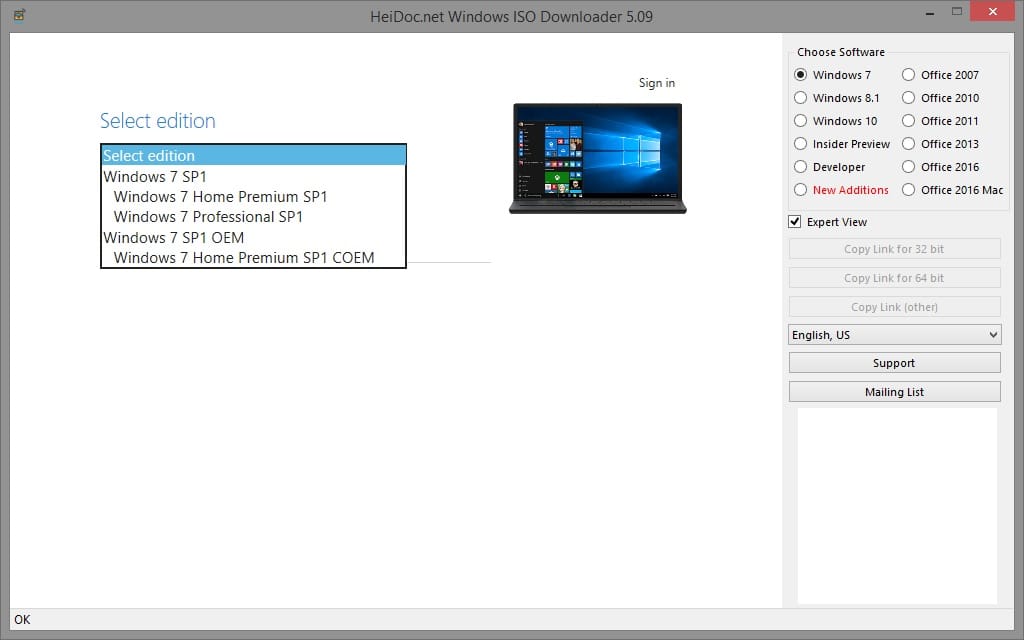Choose Windows 7 Professional SP1 edition
This screenshot has height=640, width=1024.
point(253,217)
